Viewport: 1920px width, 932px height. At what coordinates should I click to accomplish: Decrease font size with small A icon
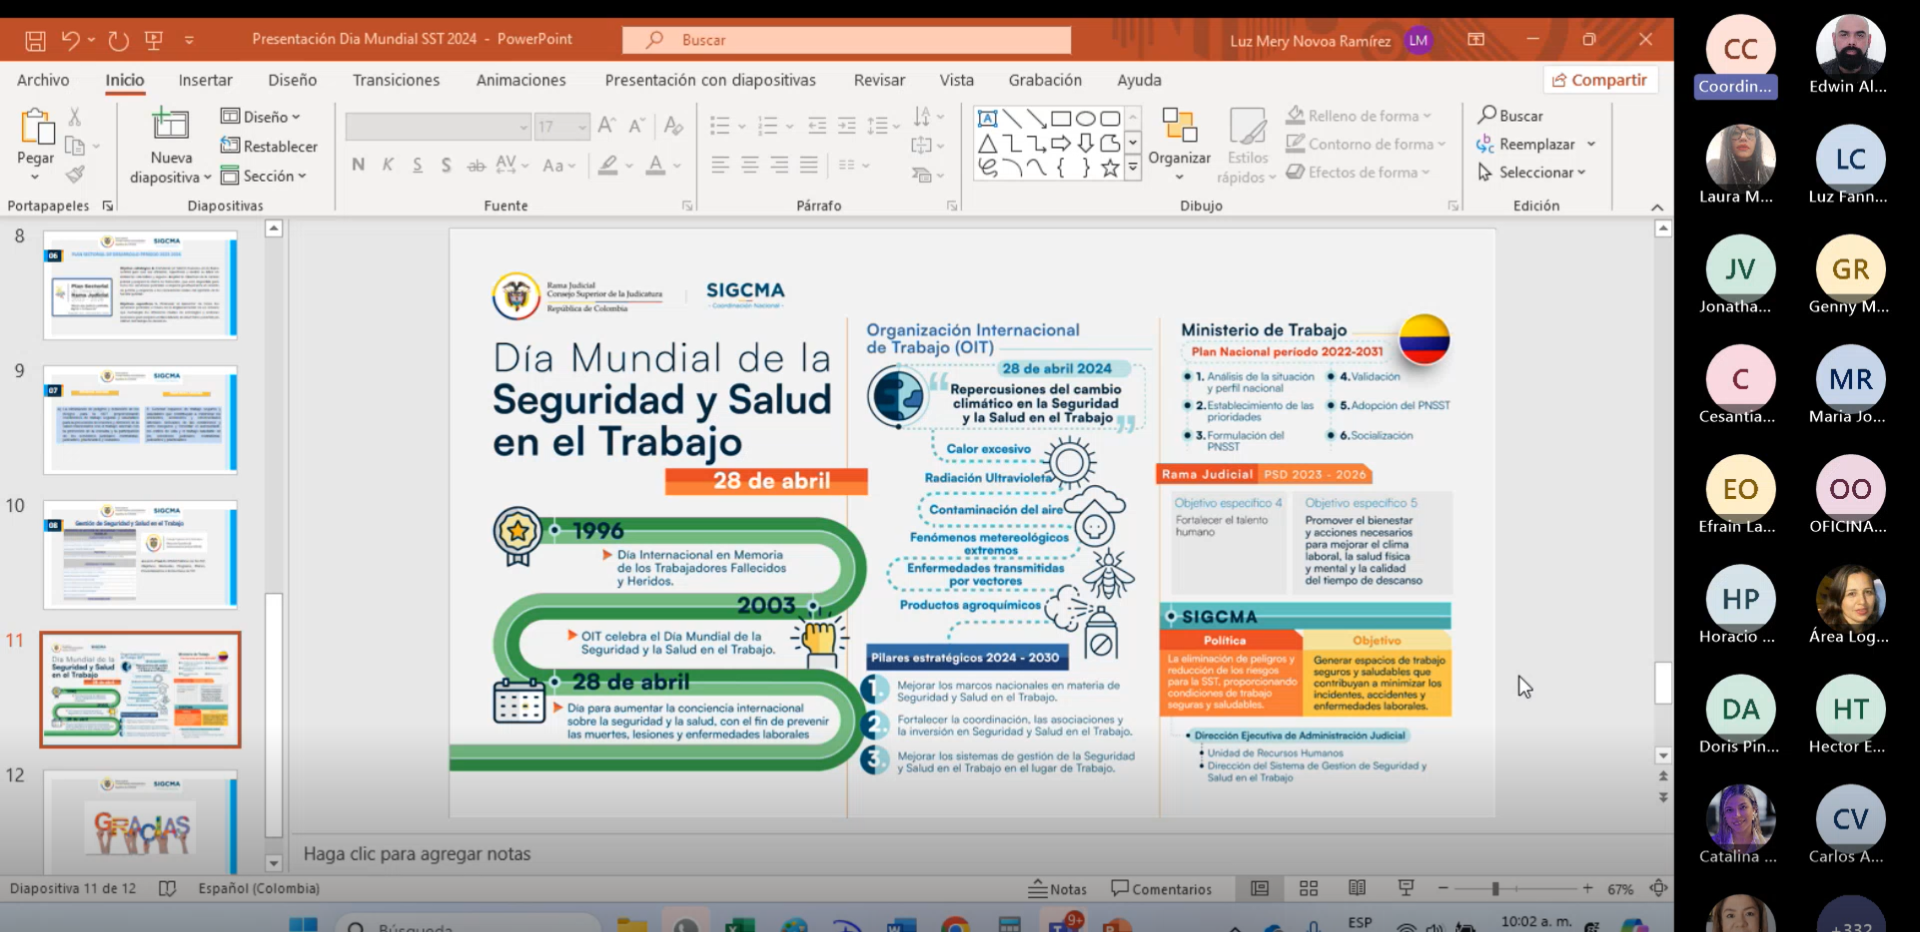(x=636, y=126)
